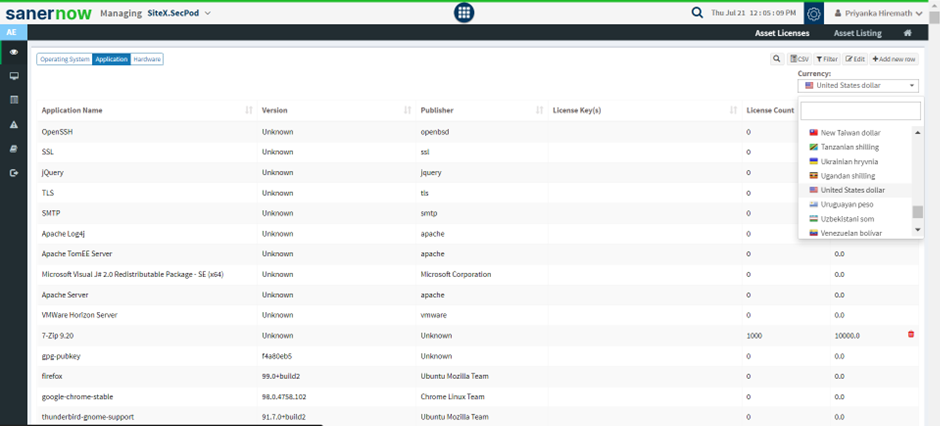Open Asset Licenses menu item
The width and height of the screenshot is (940, 426).
(782, 33)
